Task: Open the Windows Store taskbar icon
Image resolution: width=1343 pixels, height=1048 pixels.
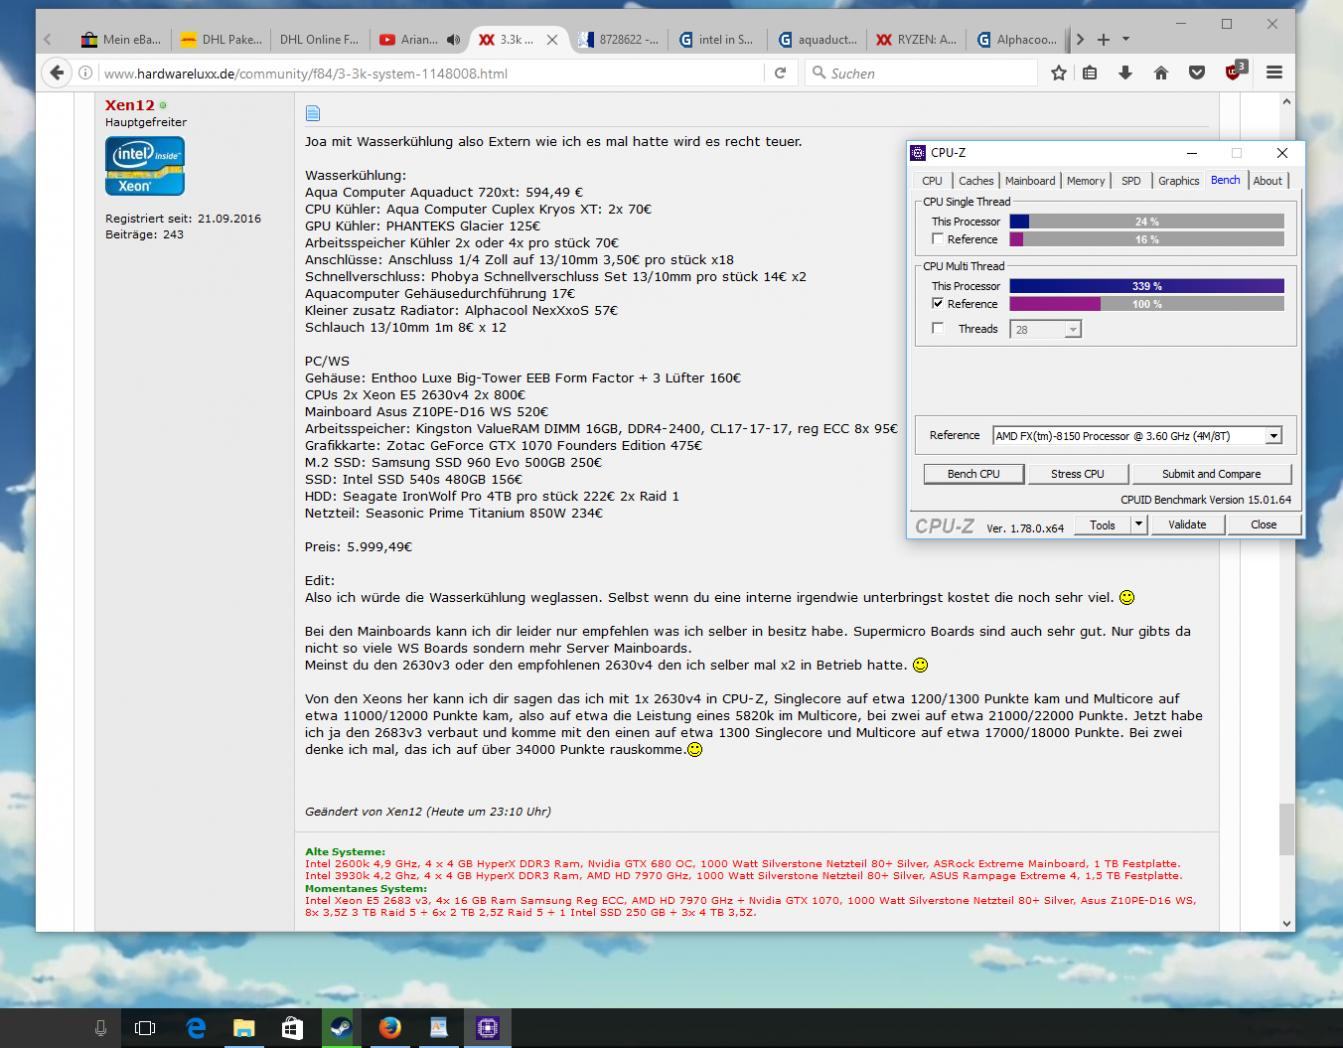Action: (x=292, y=1027)
